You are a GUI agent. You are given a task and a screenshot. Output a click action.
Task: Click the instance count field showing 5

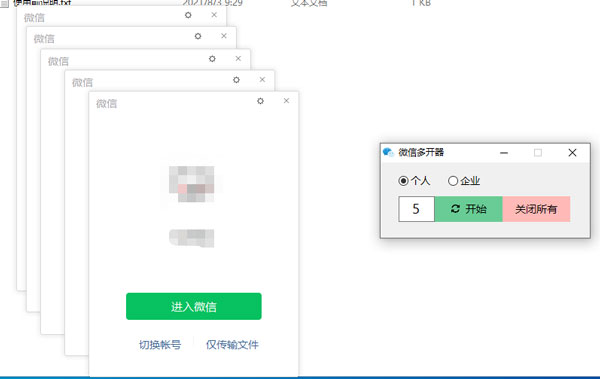tap(416, 209)
